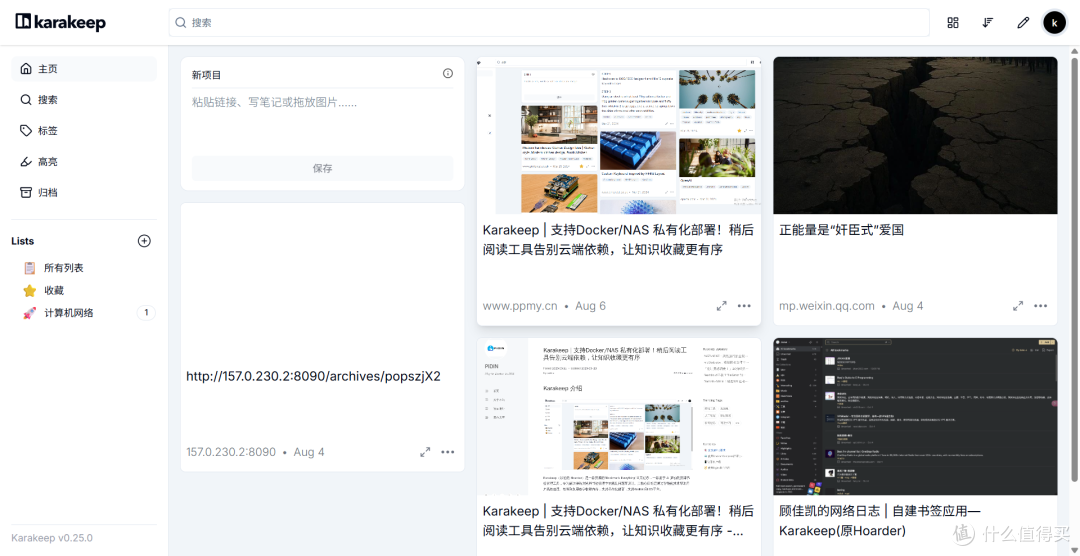Click www.ppmy.cn source link
This screenshot has height=556, width=1080.
520,306
